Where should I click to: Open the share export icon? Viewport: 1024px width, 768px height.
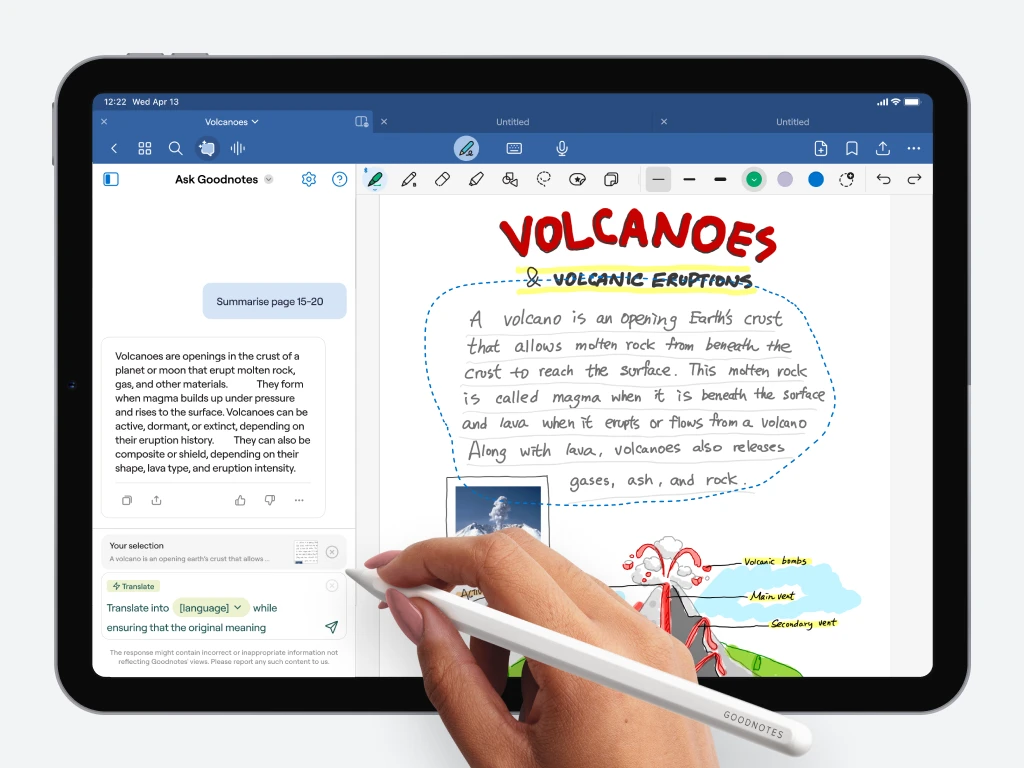pos(882,148)
